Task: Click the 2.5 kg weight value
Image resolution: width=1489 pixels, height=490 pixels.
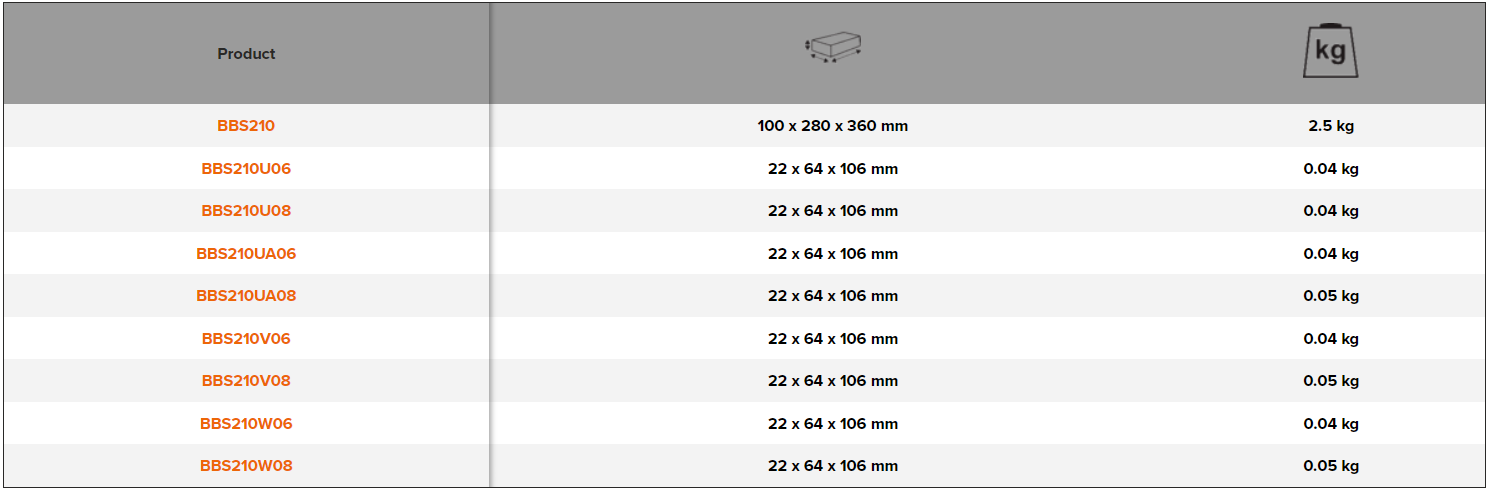Action: [x=1330, y=126]
